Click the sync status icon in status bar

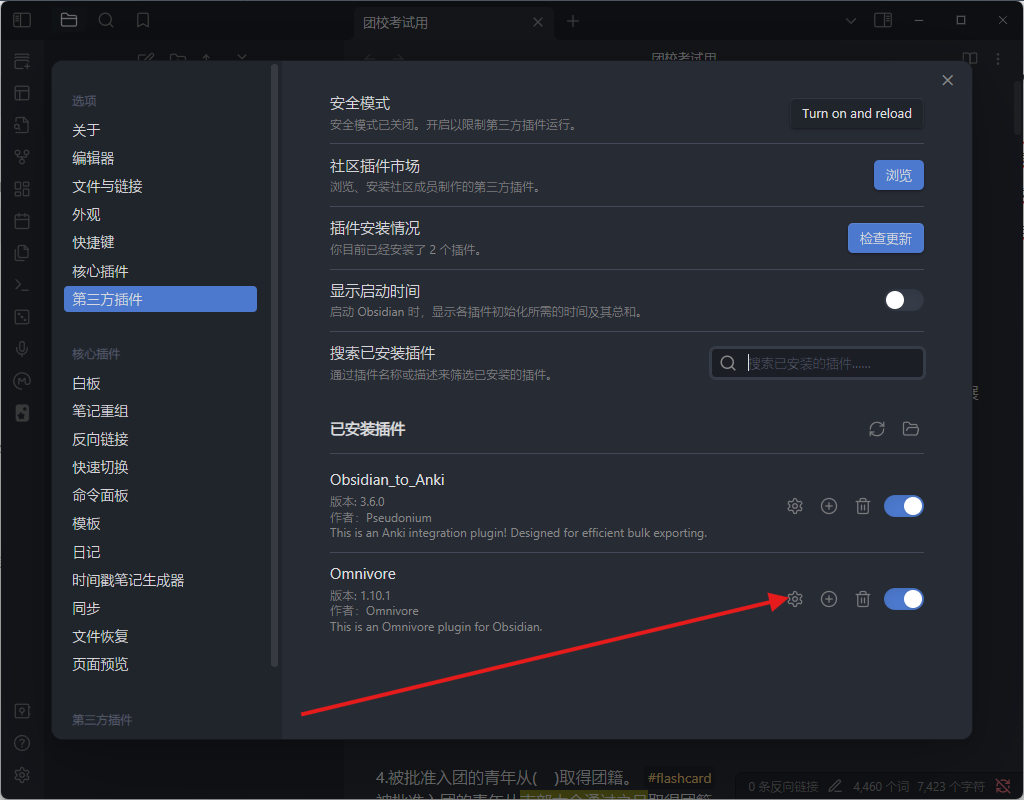pyautogui.click(x=1003, y=786)
